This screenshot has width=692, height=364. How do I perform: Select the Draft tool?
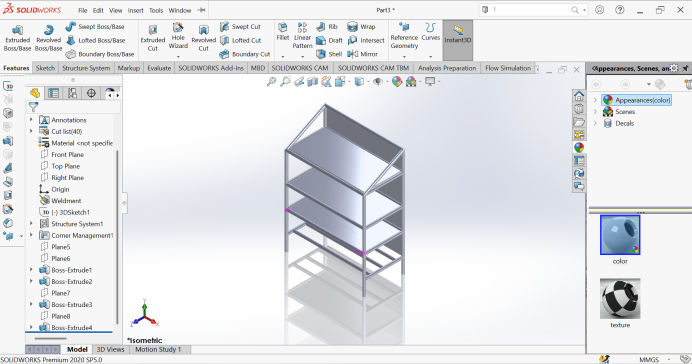point(330,40)
